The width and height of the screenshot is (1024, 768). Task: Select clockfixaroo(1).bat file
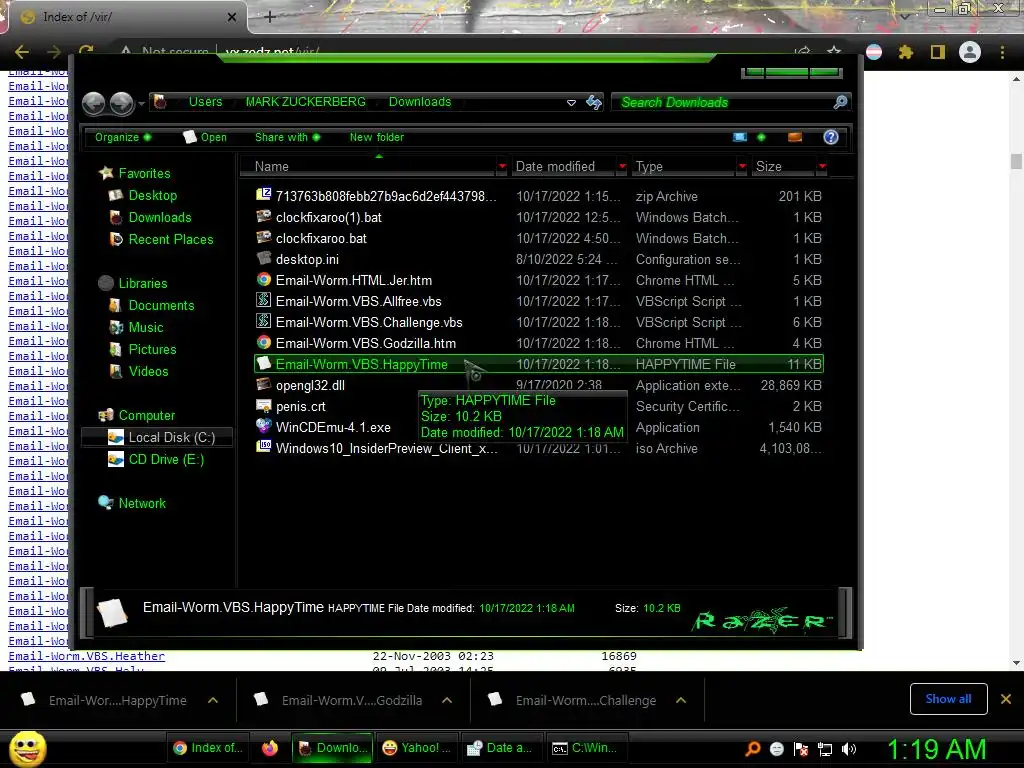coord(328,217)
